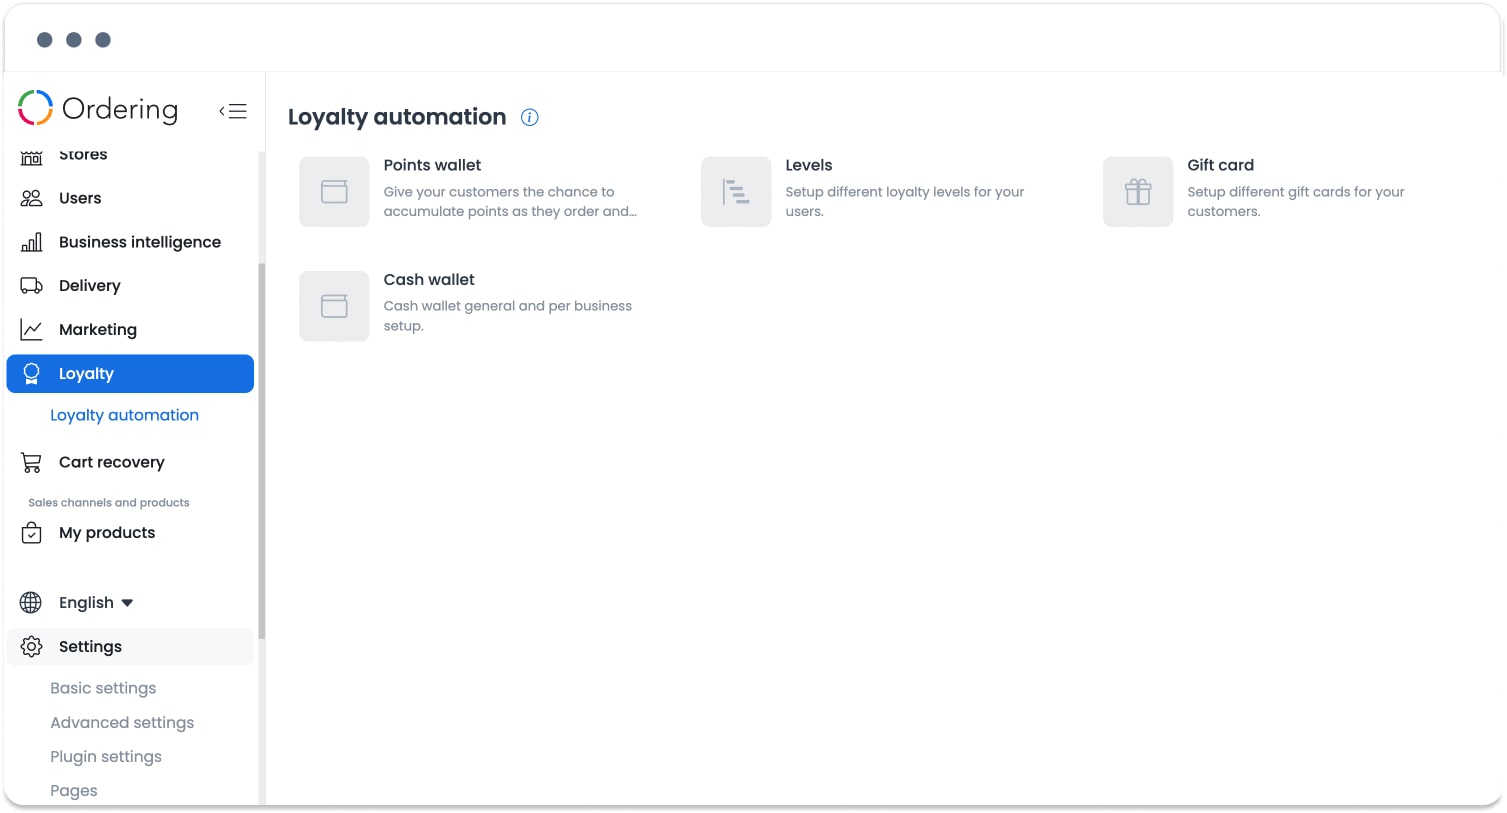
Task: Collapse the sidebar with the menu toggle icon
Action: coord(233,111)
